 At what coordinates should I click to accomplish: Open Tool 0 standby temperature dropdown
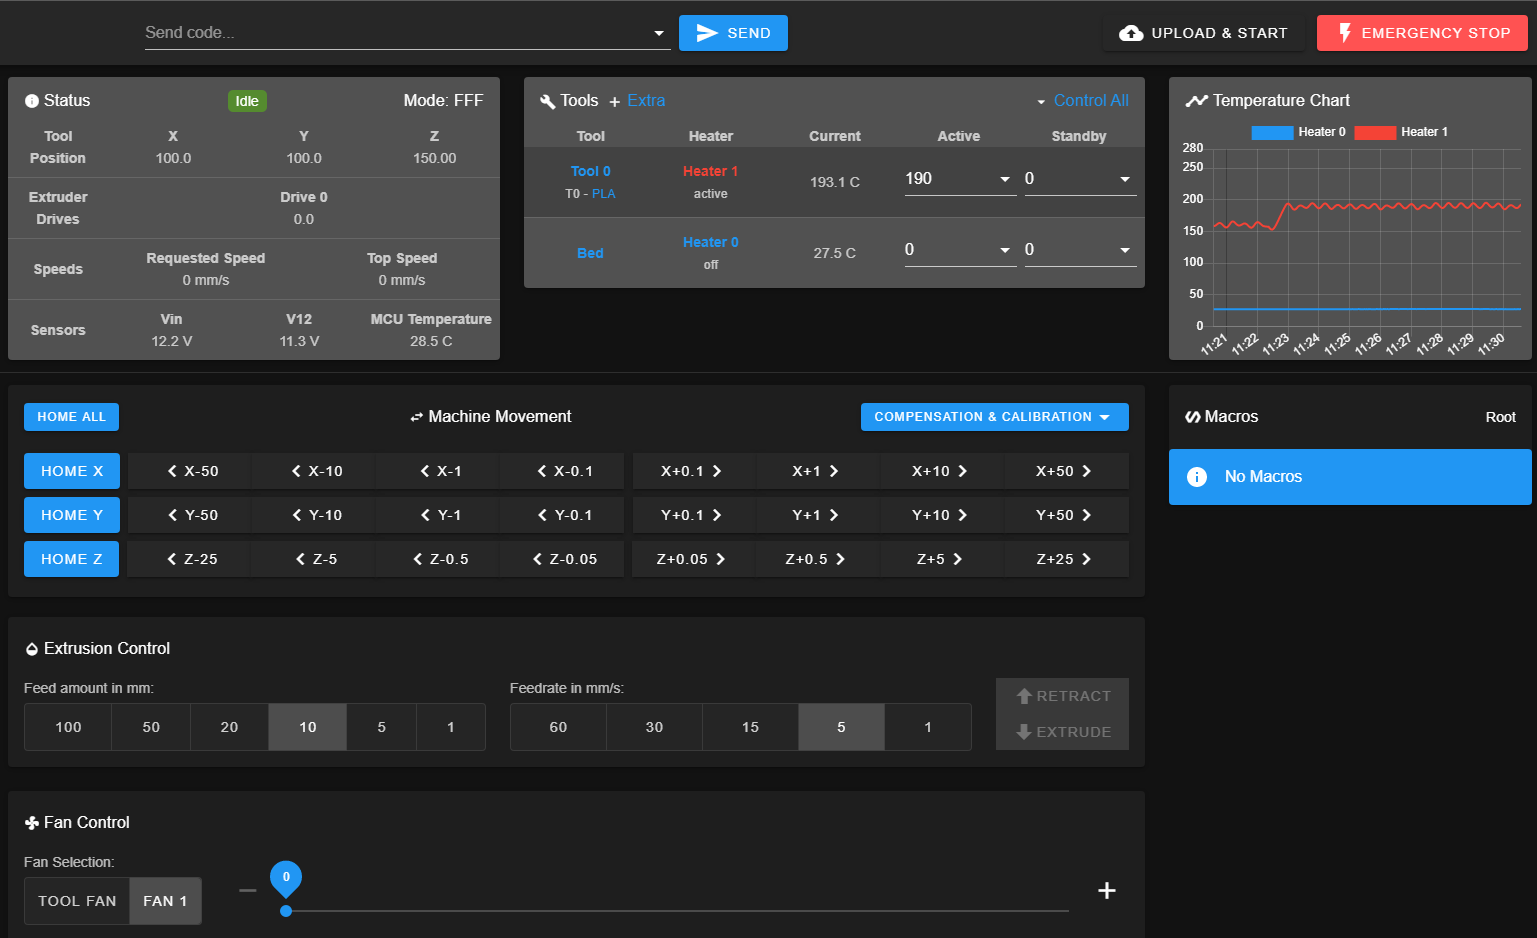[1125, 179]
